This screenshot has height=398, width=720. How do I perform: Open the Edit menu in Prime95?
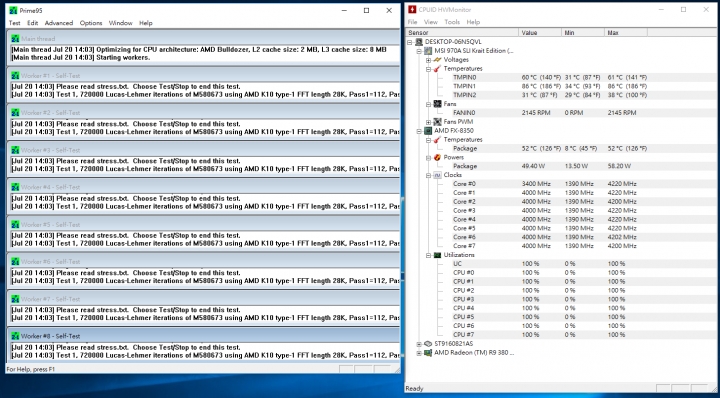click(x=32, y=23)
